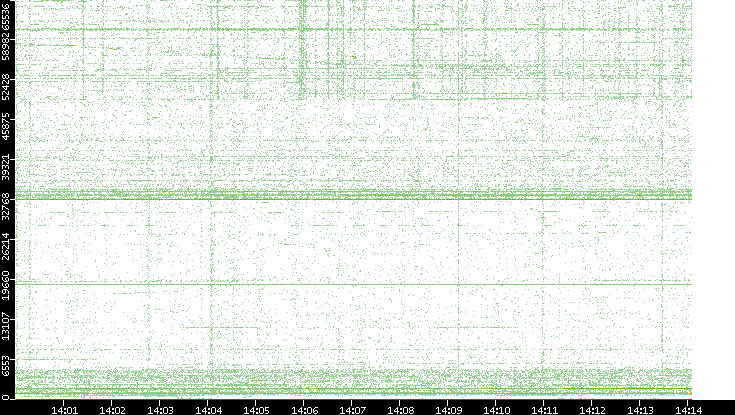
Task: Click the 14:08 time axis label
Action: point(400,411)
